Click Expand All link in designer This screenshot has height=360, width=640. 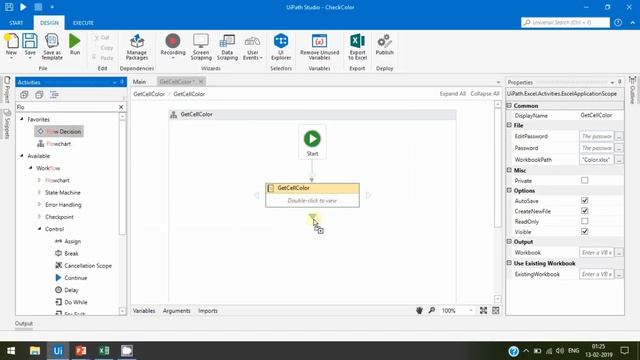pyautogui.click(x=452, y=93)
